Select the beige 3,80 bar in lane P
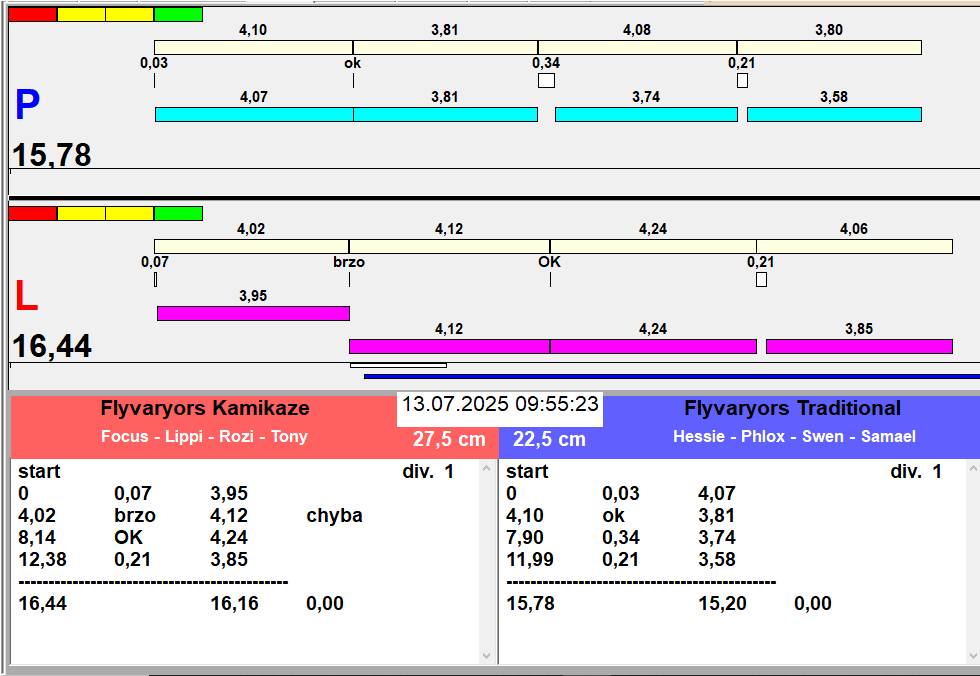This screenshot has width=980, height=676. click(x=829, y=47)
